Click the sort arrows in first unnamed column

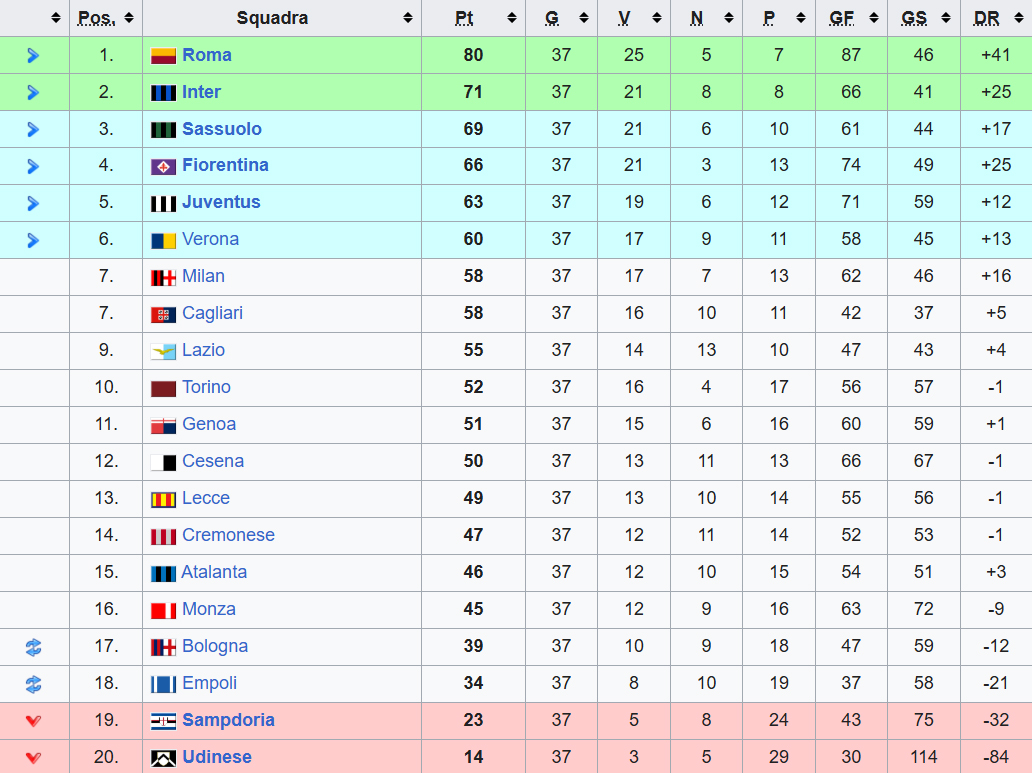click(x=56, y=18)
